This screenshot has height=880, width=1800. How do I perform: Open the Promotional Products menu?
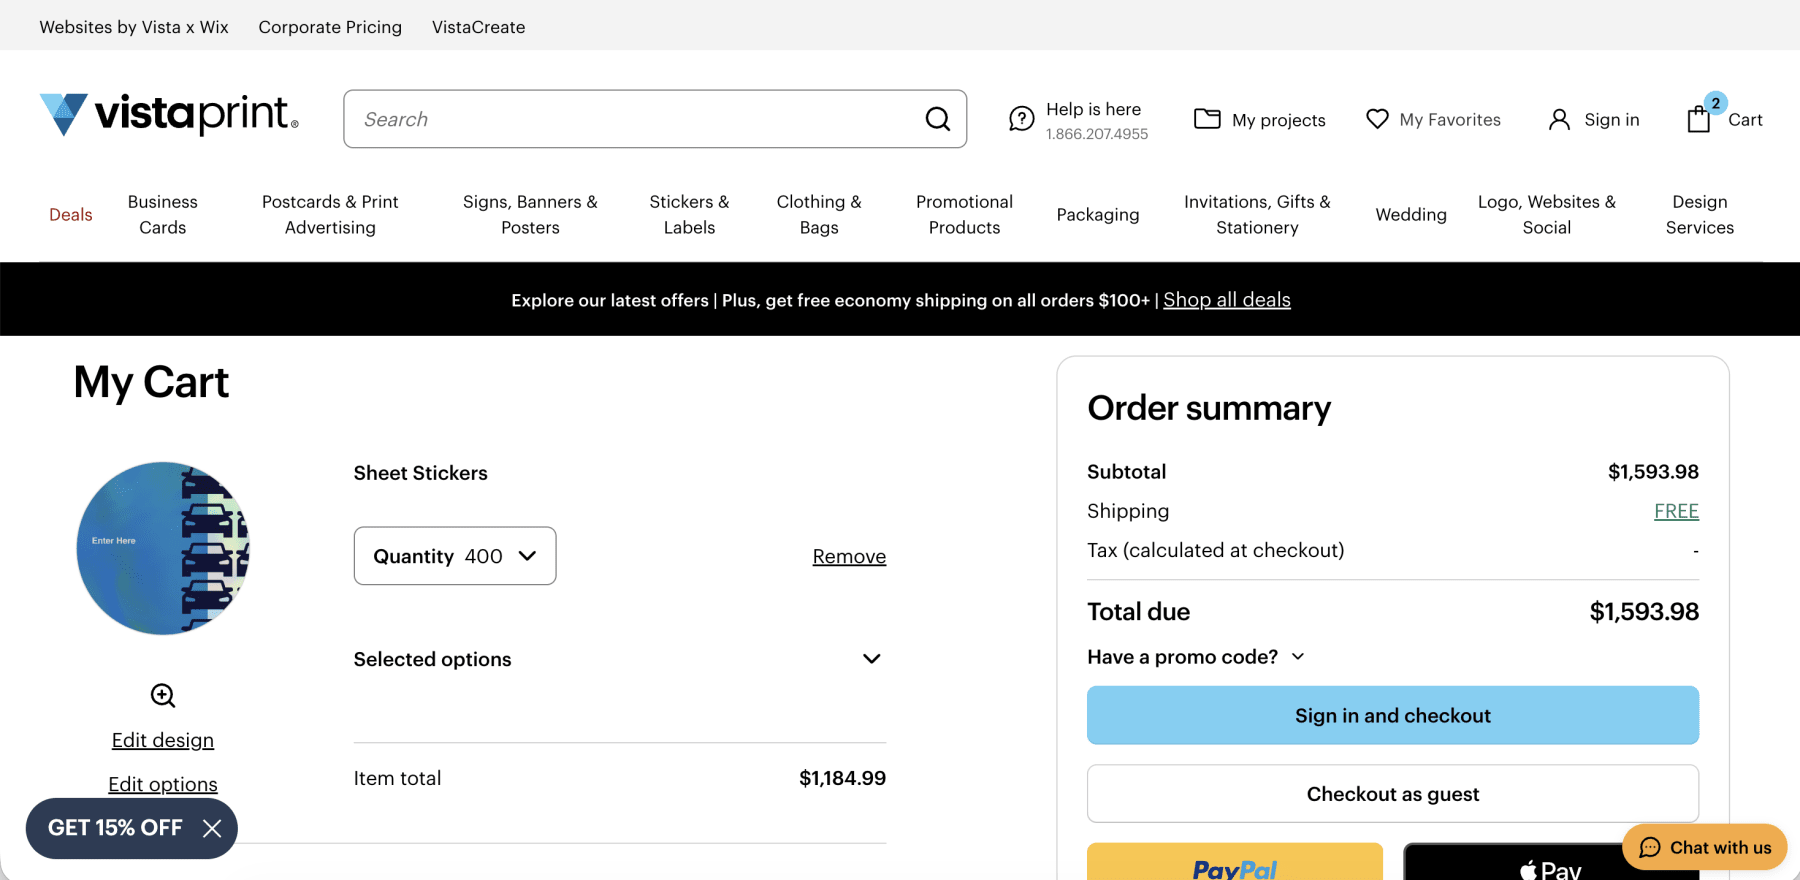(x=964, y=214)
